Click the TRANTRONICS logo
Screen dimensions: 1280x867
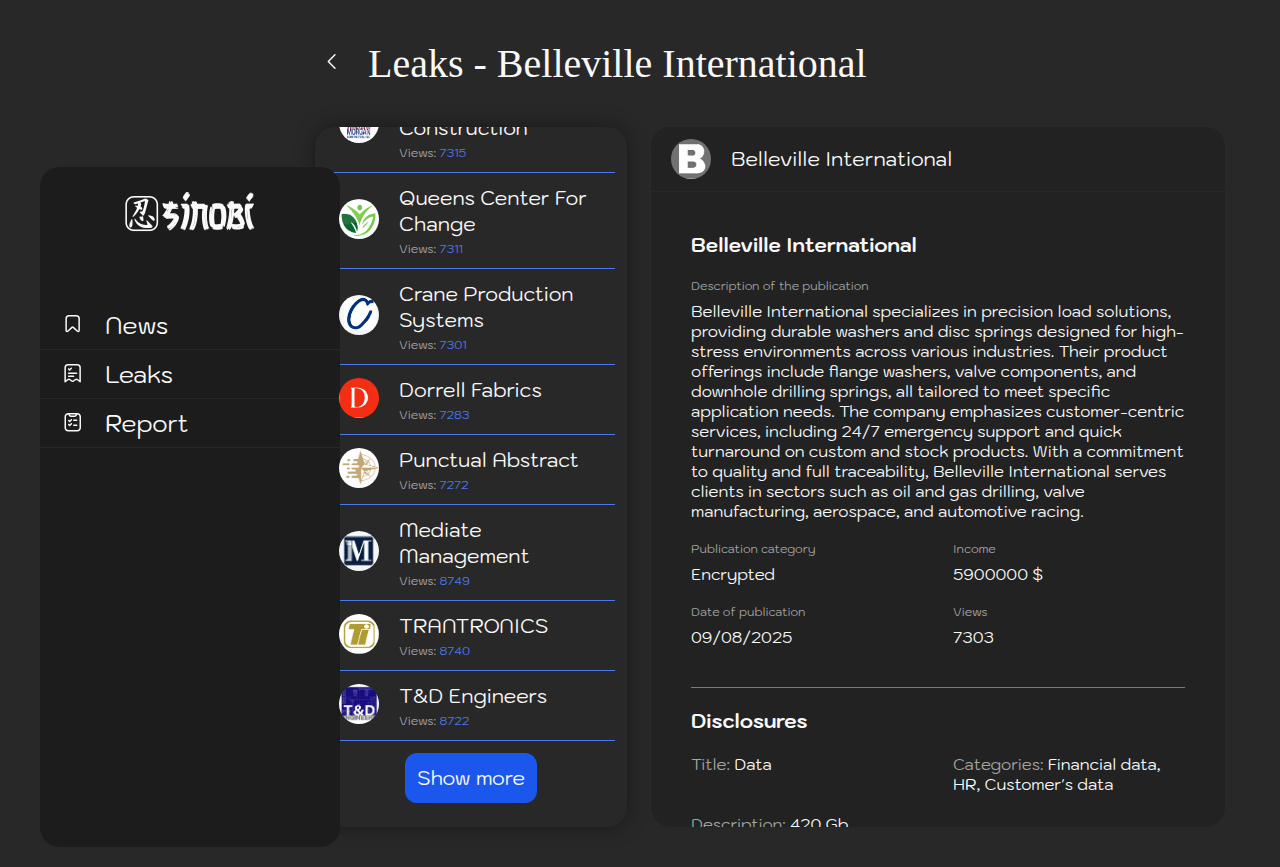[359, 634]
